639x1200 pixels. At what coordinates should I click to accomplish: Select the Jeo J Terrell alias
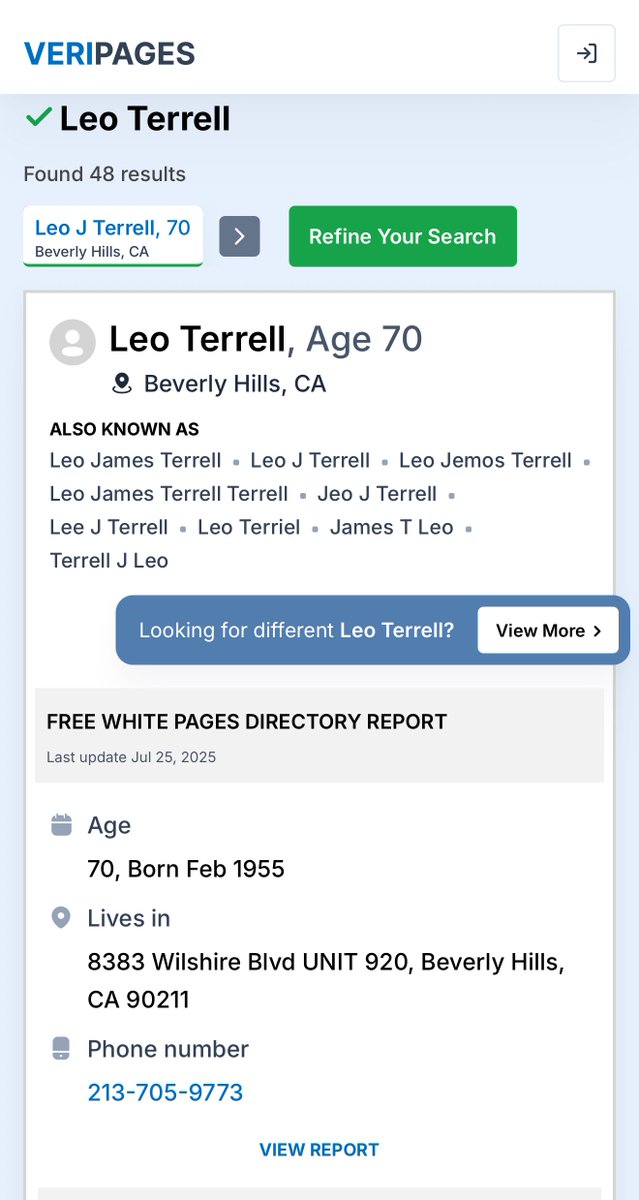[377, 494]
